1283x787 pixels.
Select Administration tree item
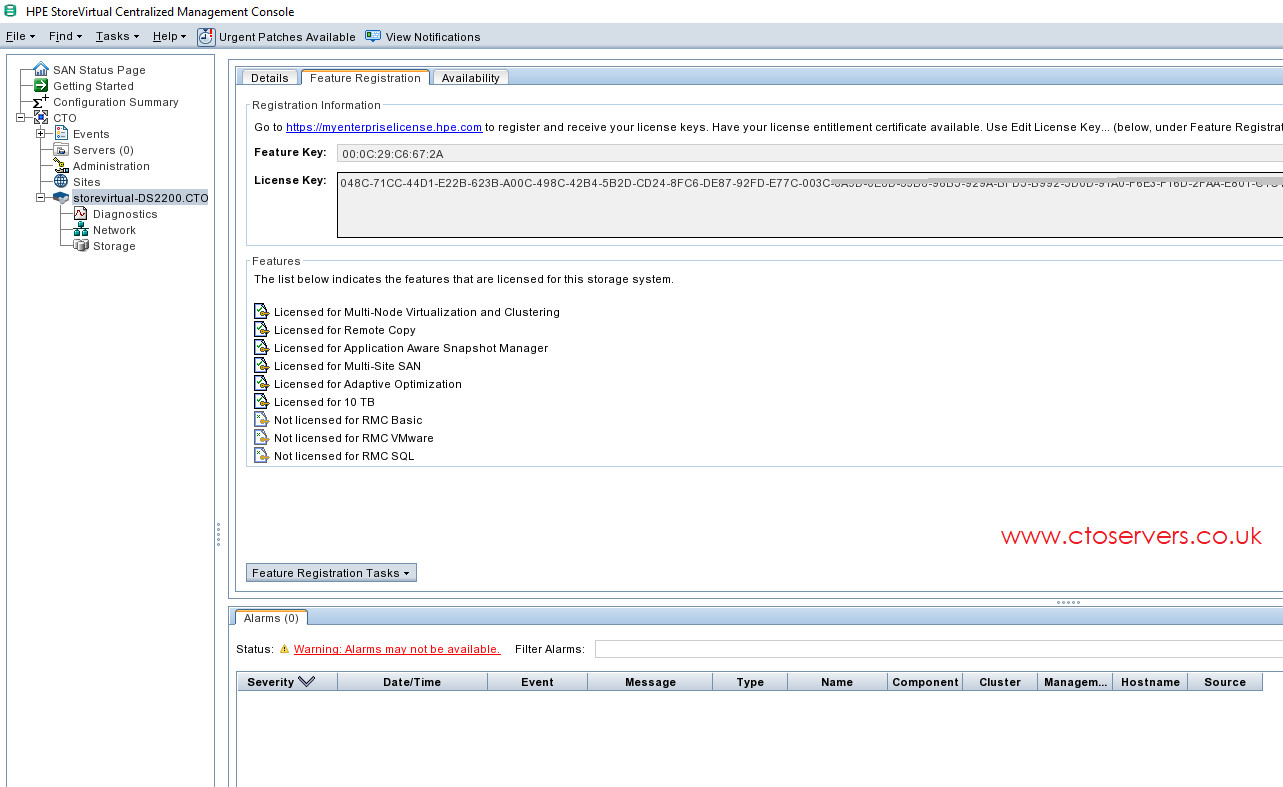click(111, 166)
